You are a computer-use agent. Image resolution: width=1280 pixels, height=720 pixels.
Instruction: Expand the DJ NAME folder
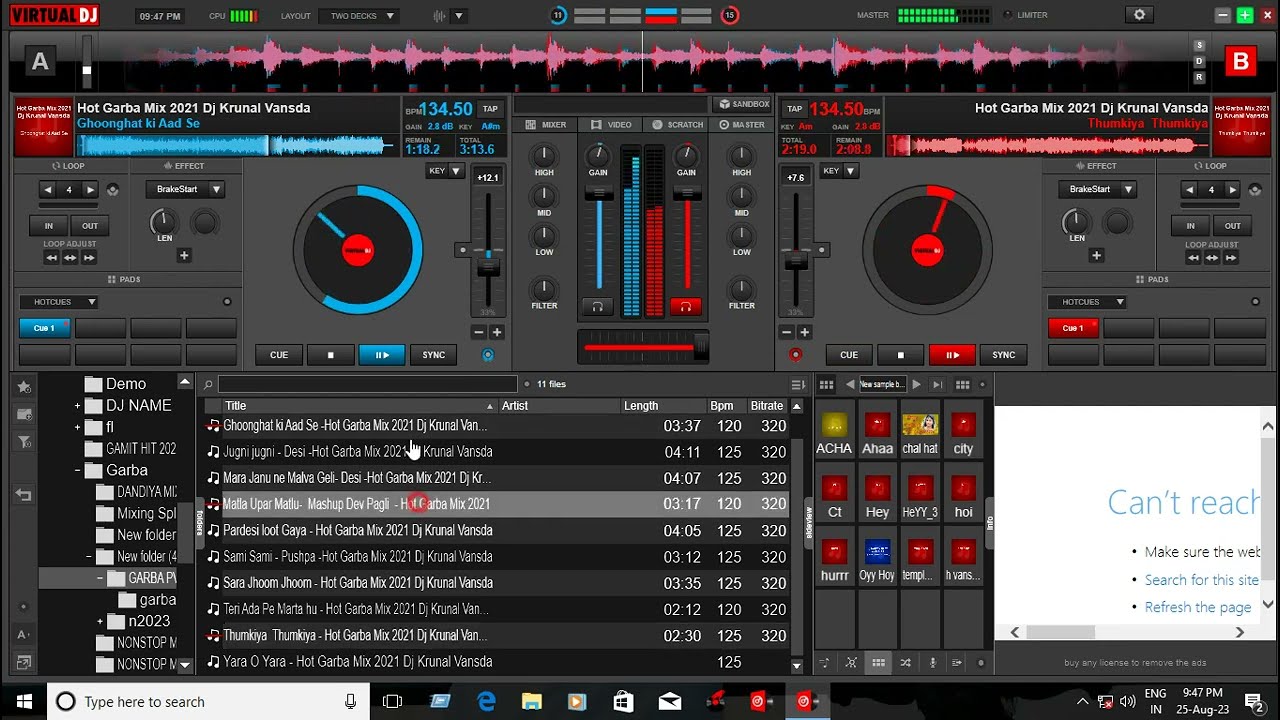pyautogui.click(x=77, y=406)
